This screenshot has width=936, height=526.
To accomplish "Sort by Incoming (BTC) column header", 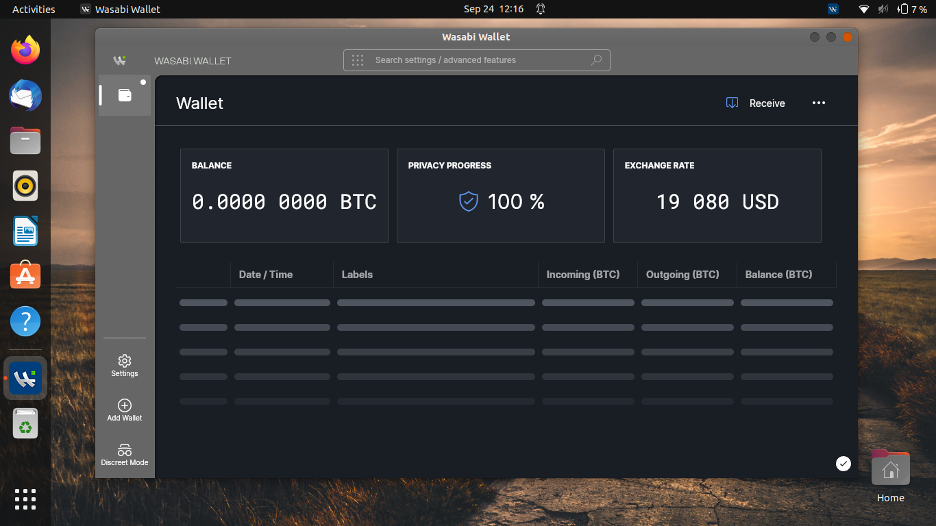I will pos(583,275).
